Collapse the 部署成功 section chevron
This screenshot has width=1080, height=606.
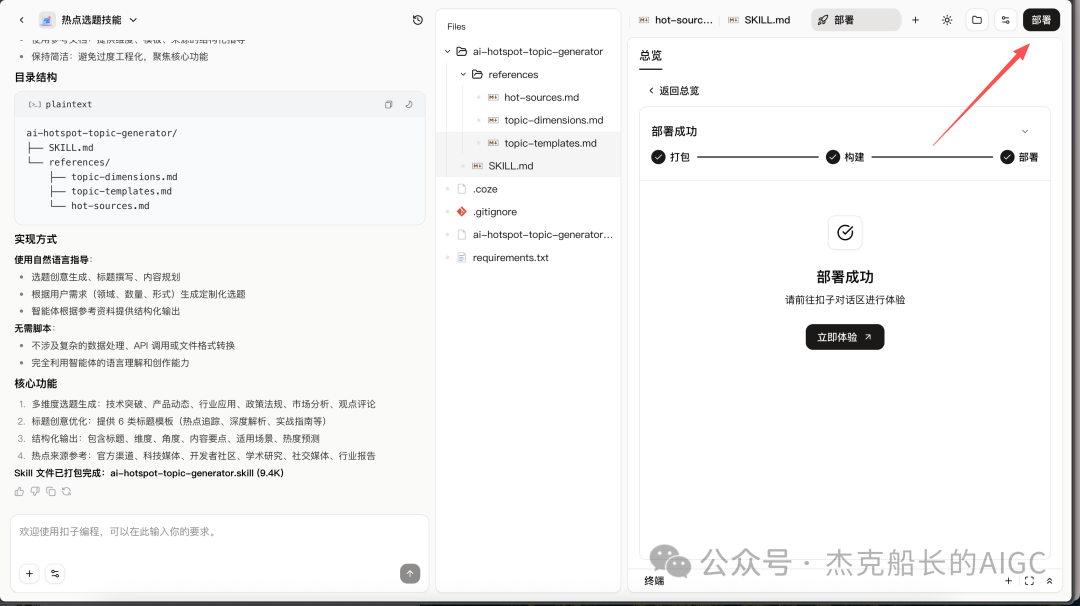[x=1025, y=132]
